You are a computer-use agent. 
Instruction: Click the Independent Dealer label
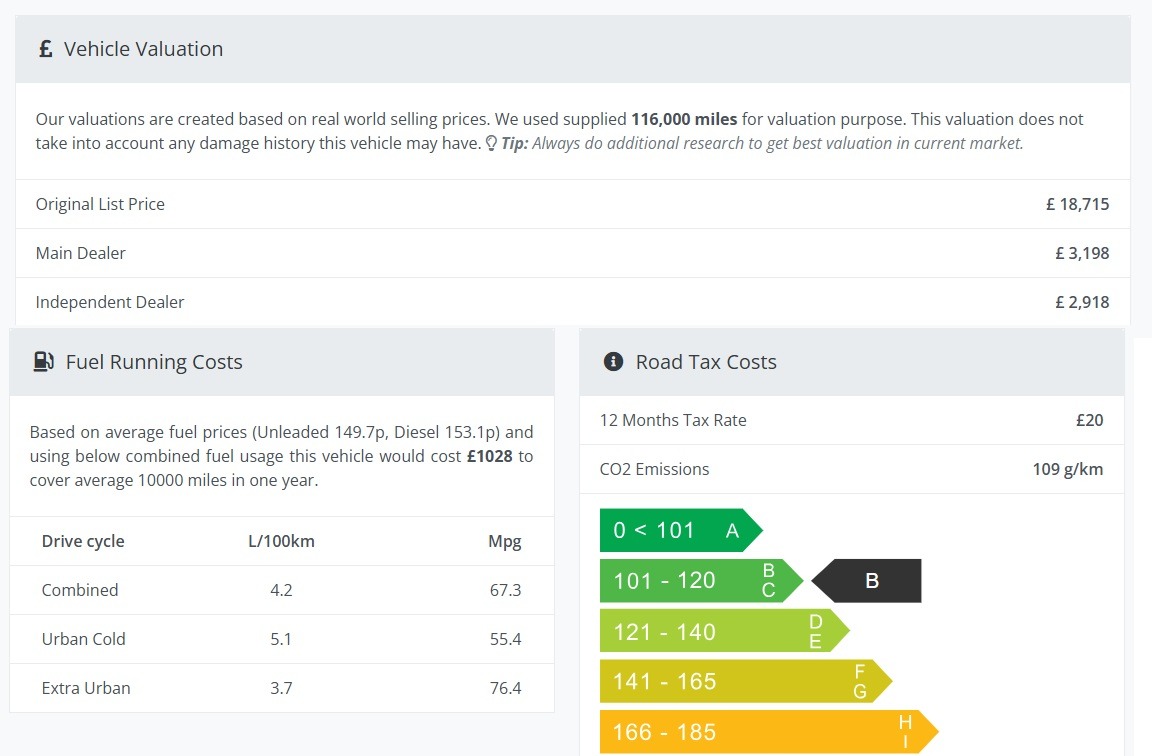coord(110,303)
